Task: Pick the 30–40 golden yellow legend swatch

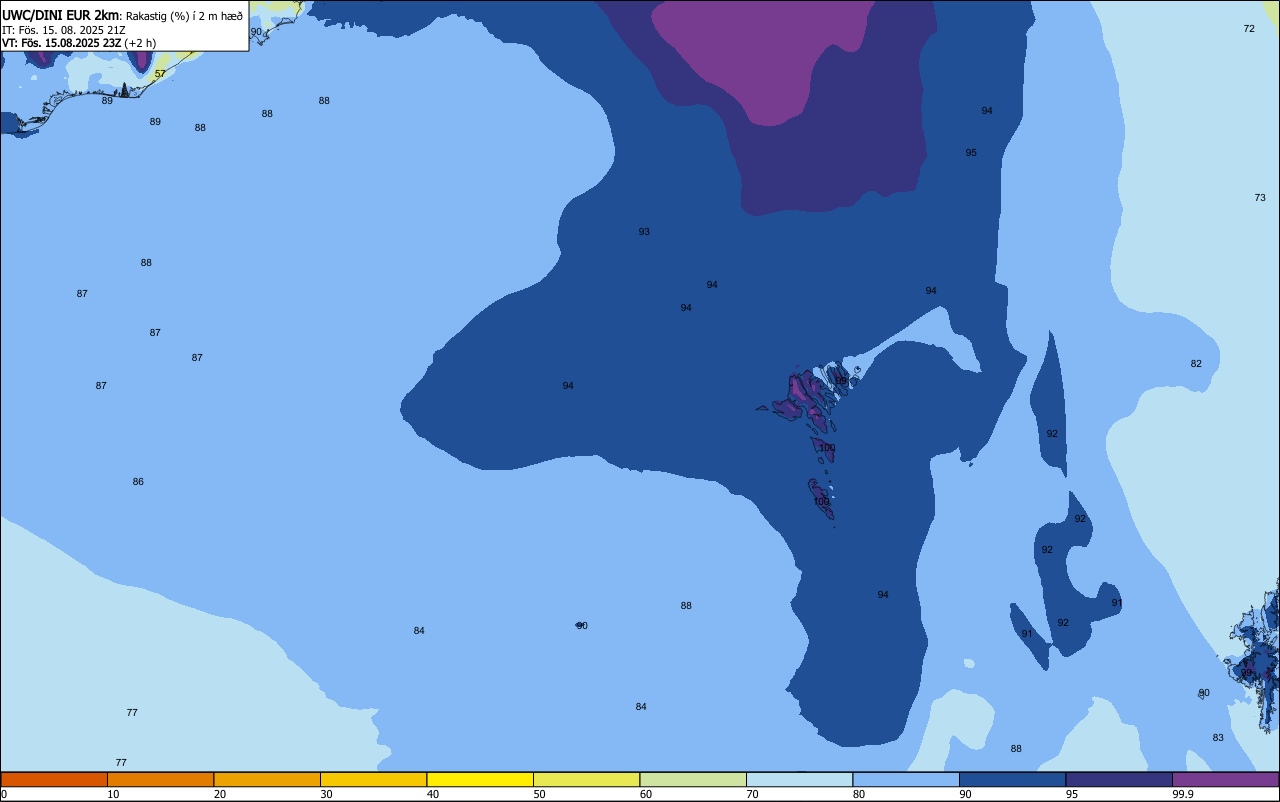Action: point(373,779)
